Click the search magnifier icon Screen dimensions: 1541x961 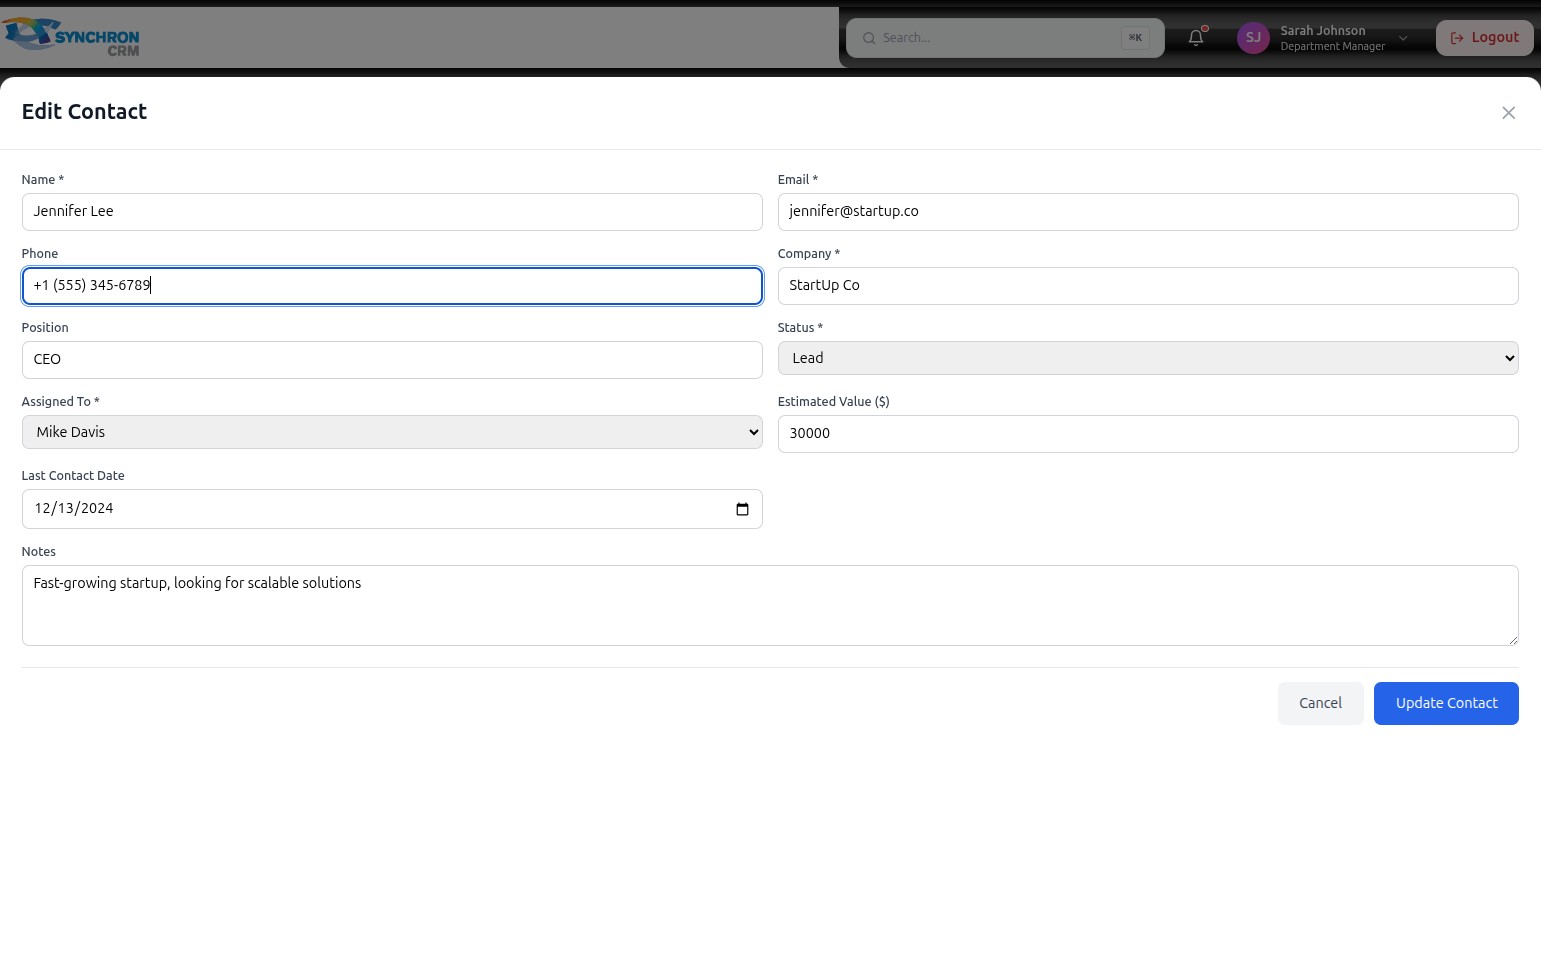tap(869, 38)
